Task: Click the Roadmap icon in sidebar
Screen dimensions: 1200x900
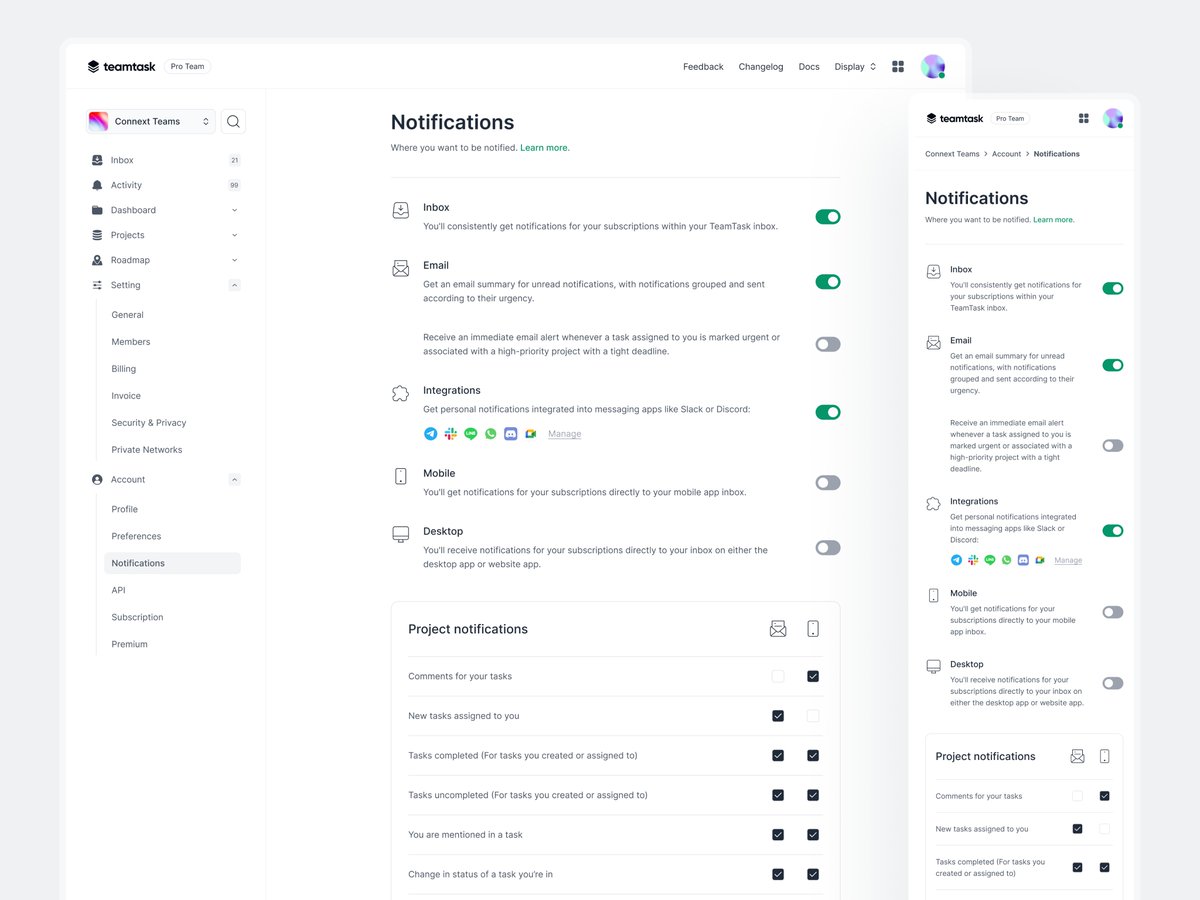Action: (x=97, y=260)
